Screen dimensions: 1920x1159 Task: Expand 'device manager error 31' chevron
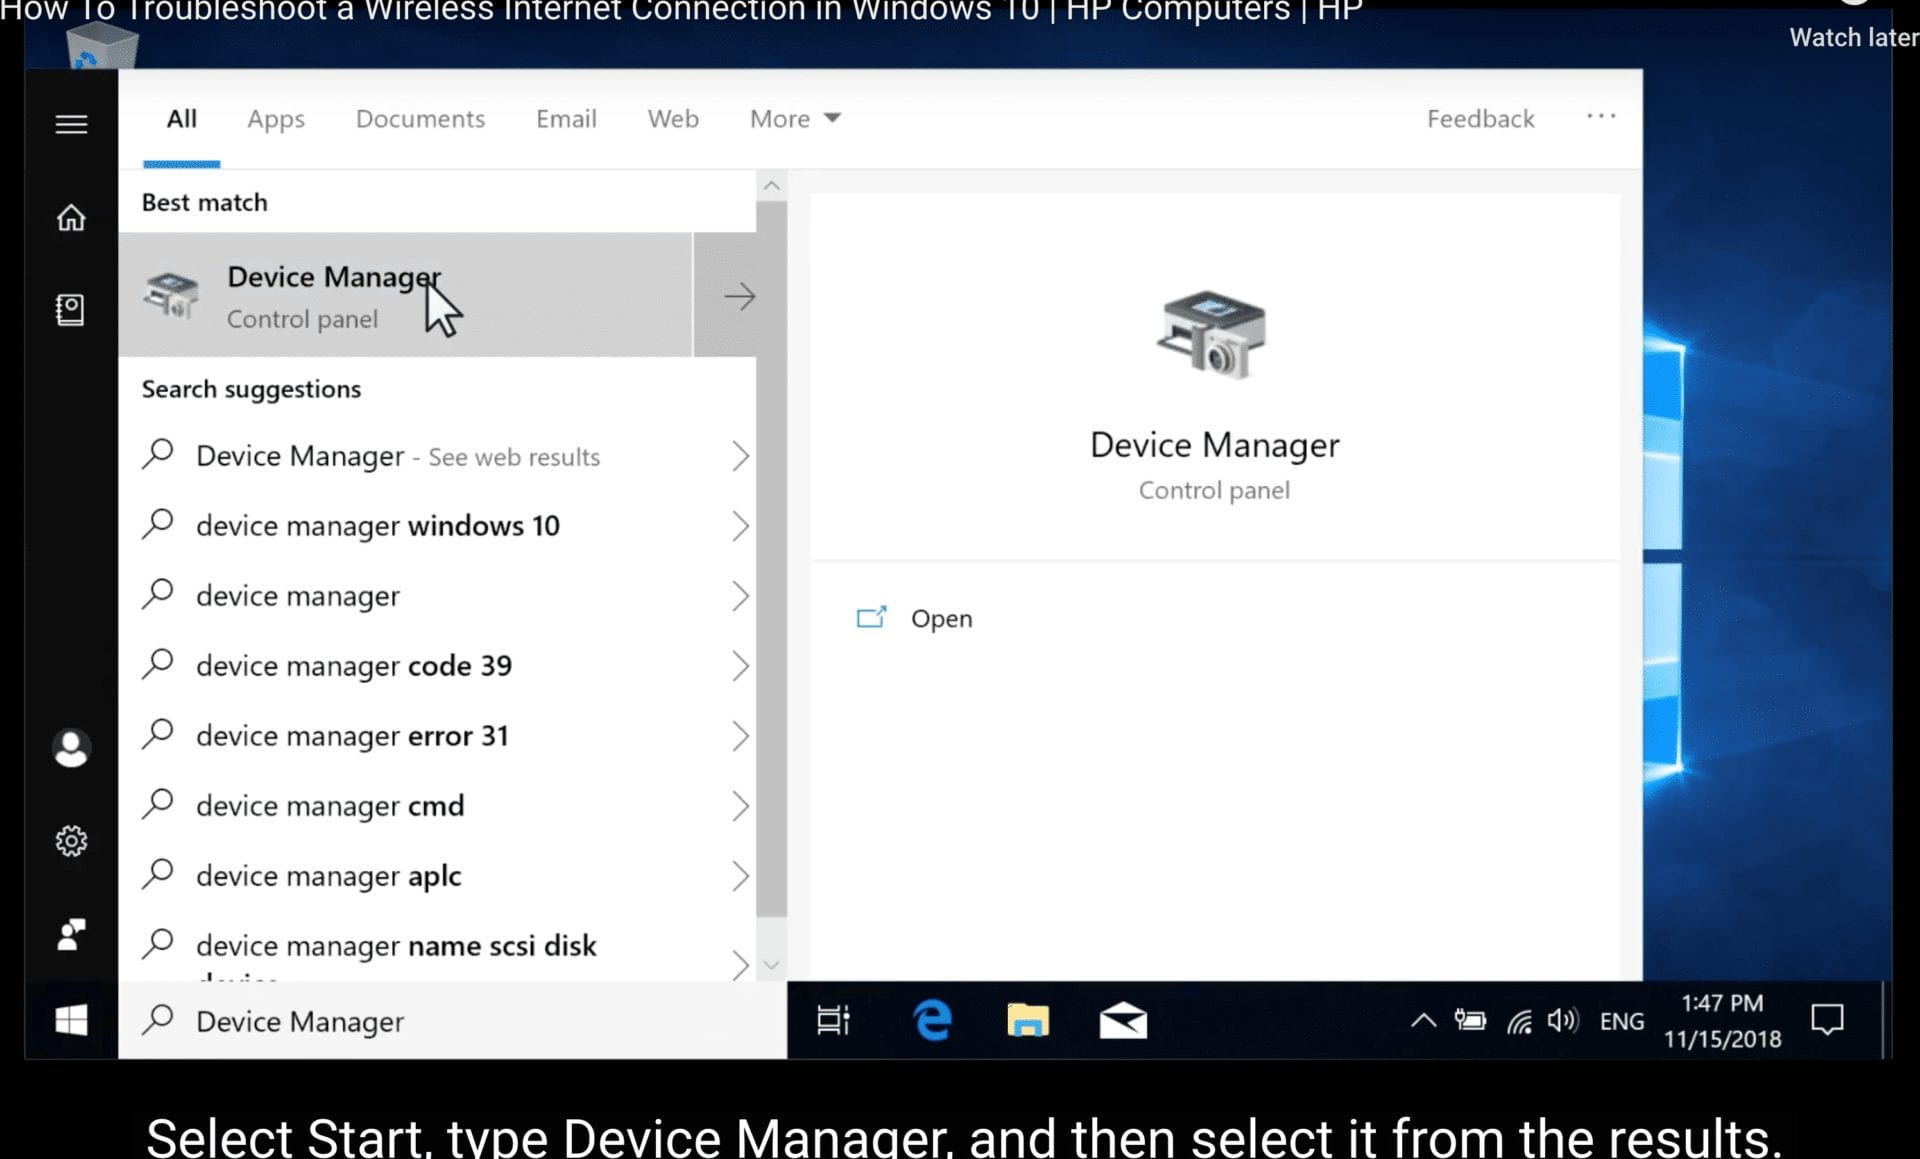(740, 736)
